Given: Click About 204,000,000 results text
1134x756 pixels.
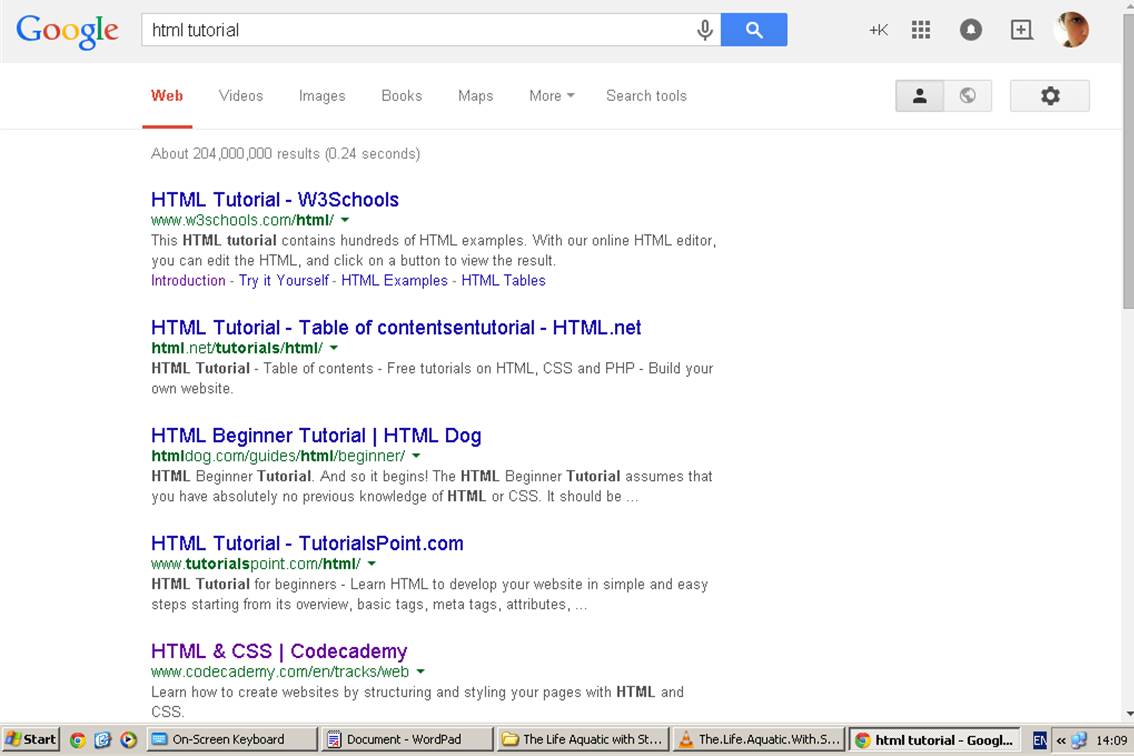Looking at the screenshot, I should 286,153.
